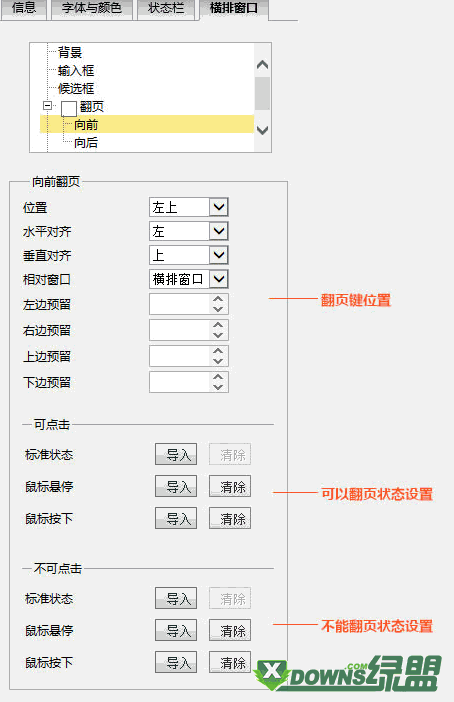Switch to the 状态栏 tab
The image size is (454, 702).
tap(166, 9)
